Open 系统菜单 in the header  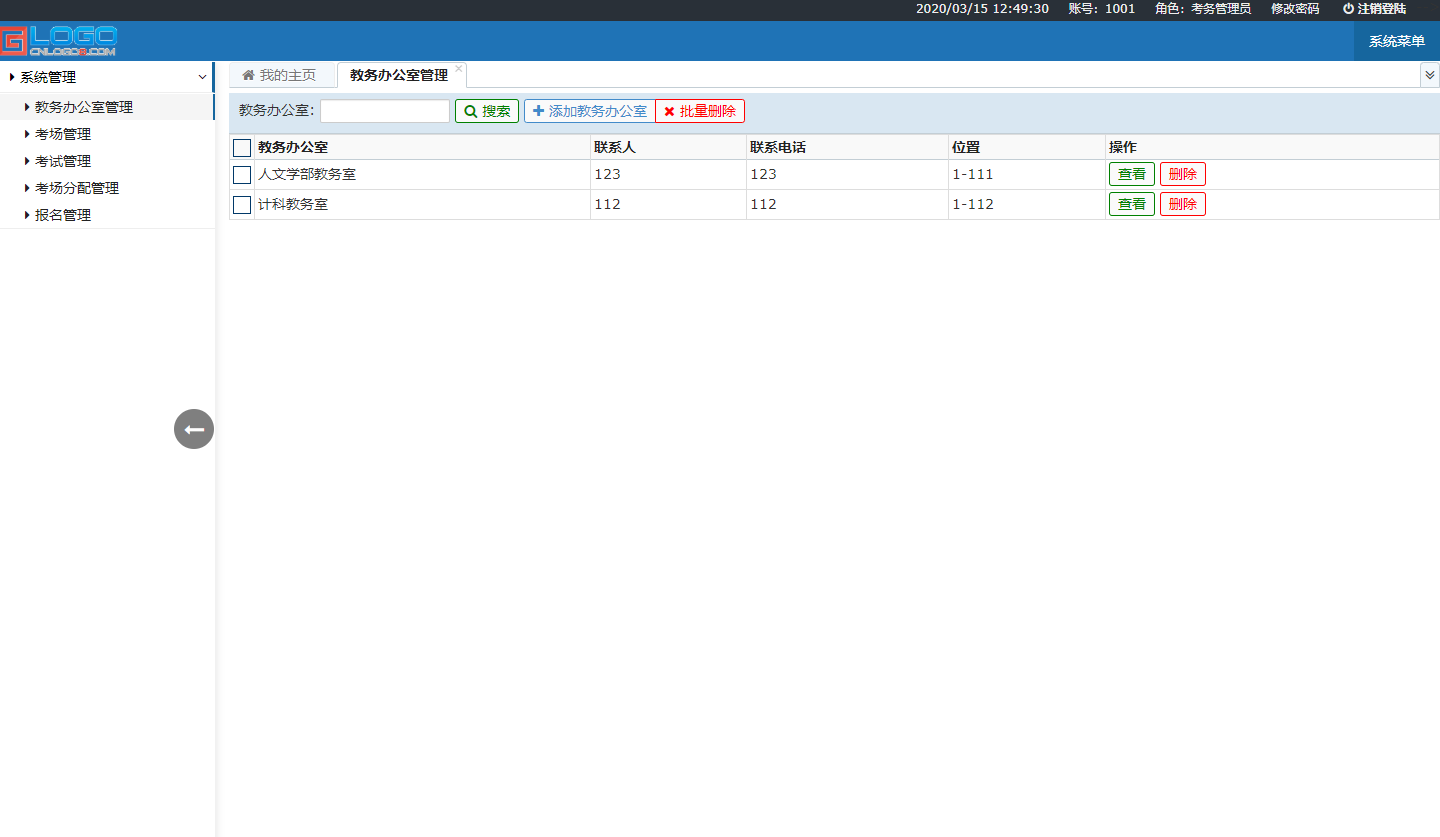1396,41
